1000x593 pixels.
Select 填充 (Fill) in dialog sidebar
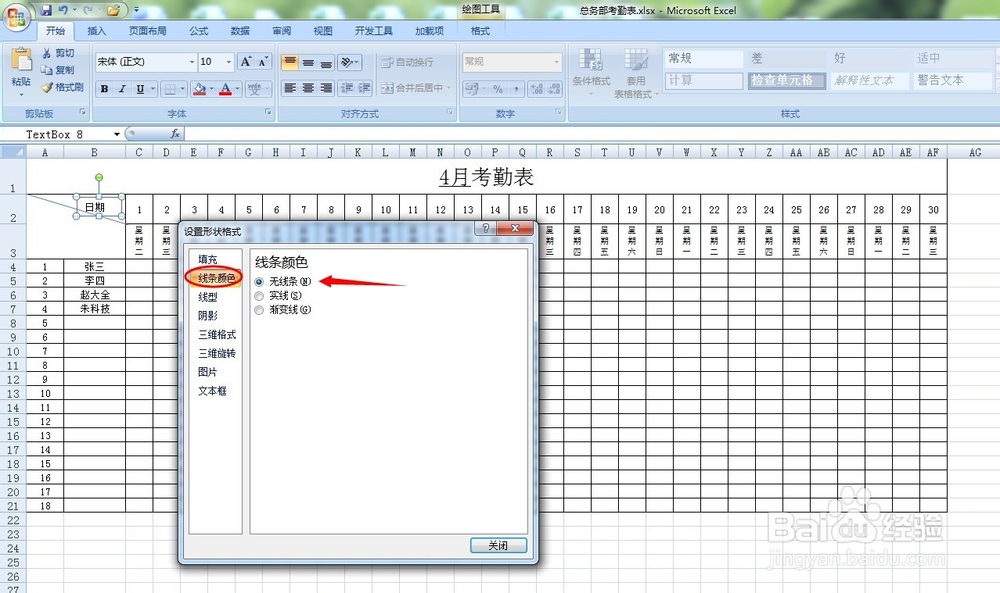tap(208, 259)
